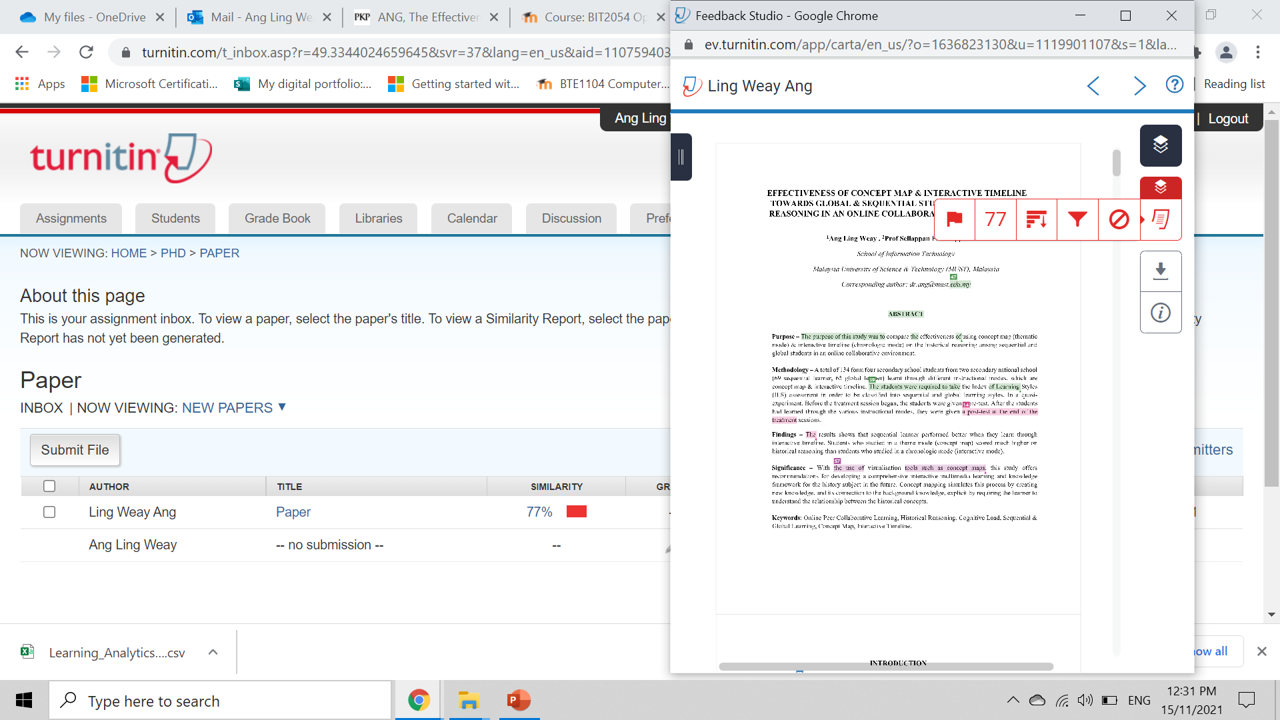Open the excluded sources icon
Screen dimensions: 1280x720
pyautogui.click(x=1118, y=220)
